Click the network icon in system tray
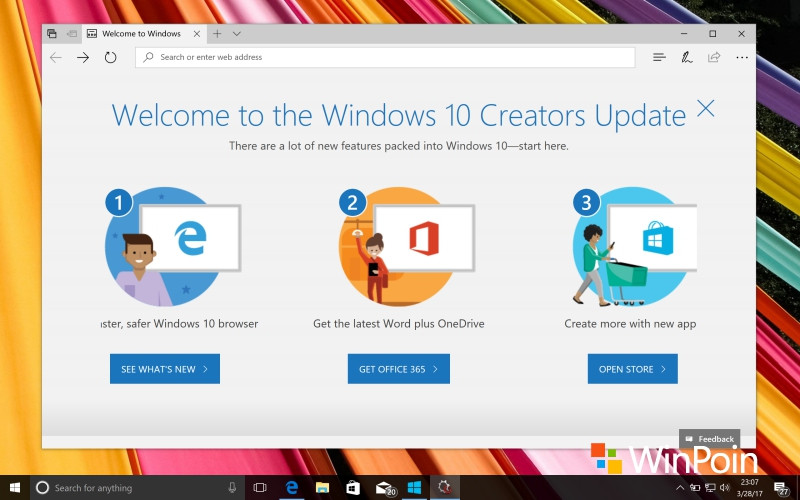This screenshot has height=500, width=800. point(709,488)
